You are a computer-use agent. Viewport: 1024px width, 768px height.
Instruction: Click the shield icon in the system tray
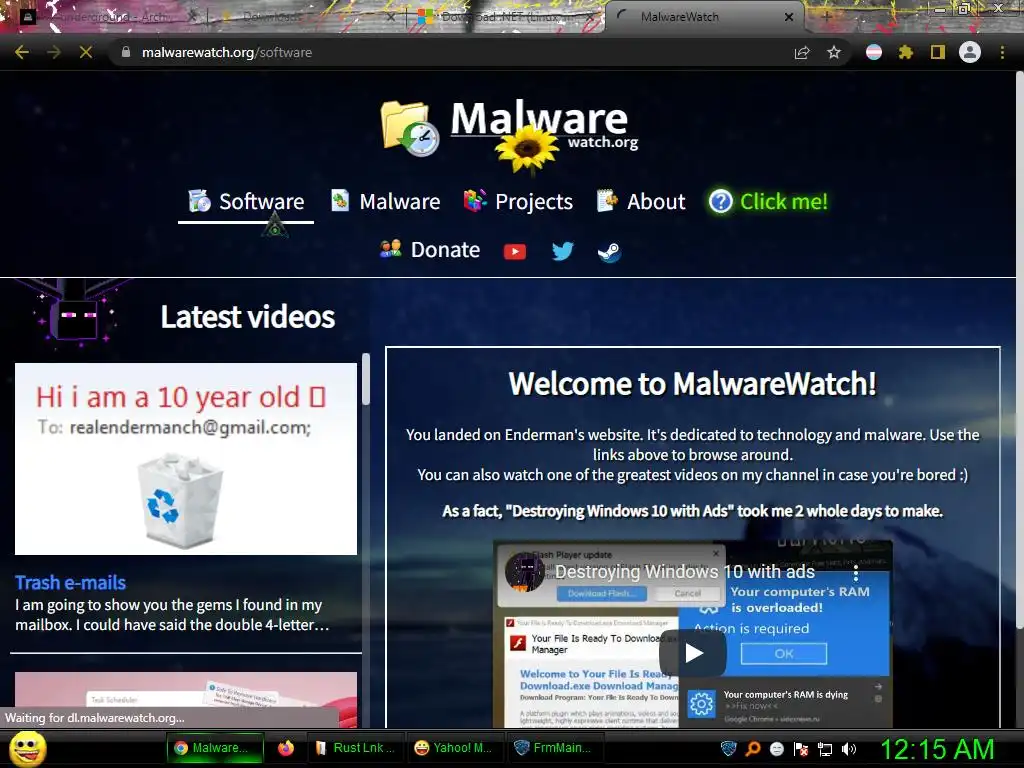point(728,748)
